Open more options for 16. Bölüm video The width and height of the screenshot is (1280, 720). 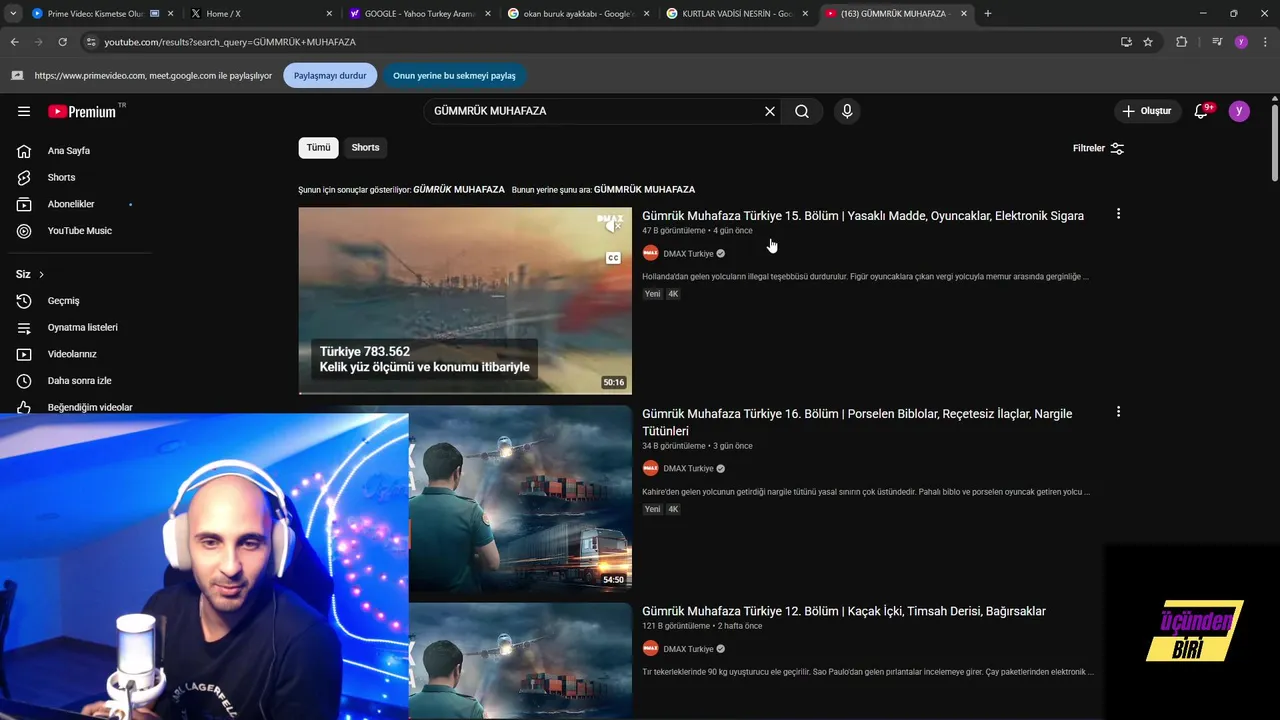click(x=1118, y=412)
